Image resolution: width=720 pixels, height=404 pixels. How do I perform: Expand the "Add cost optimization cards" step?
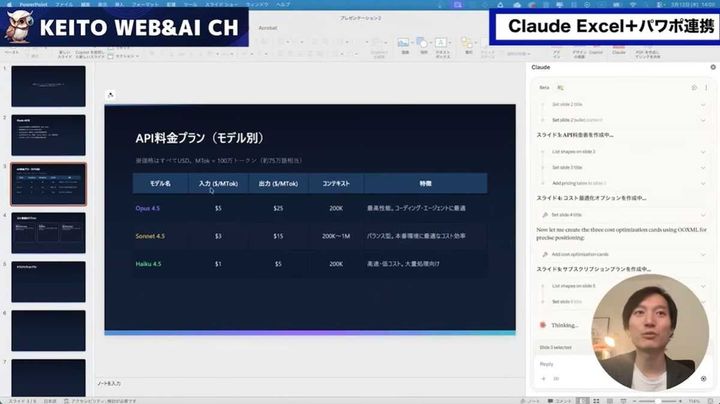623,254
